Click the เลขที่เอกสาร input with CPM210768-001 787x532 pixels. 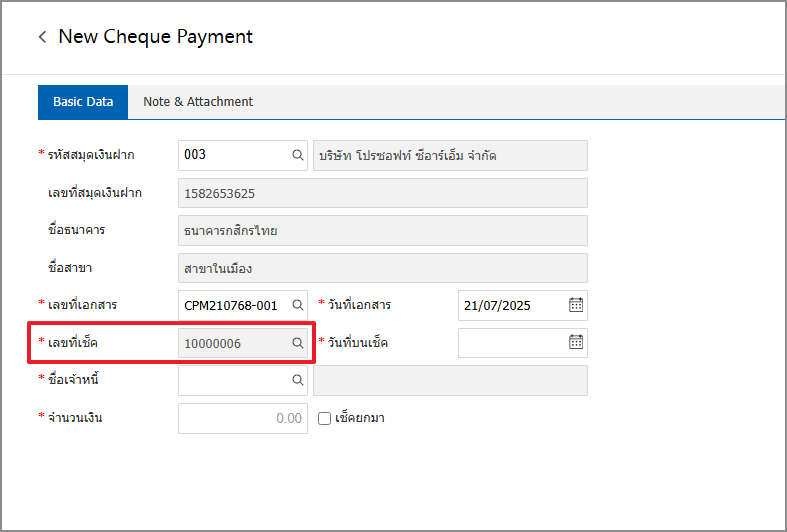click(x=232, y=305)
